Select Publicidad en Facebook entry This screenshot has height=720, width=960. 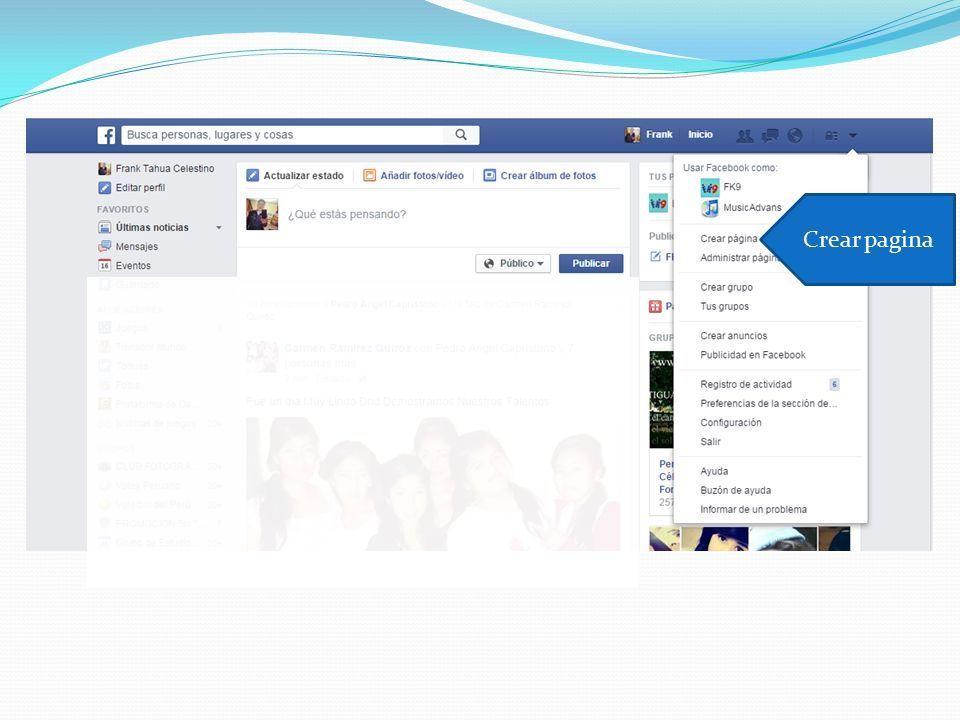(x=752, y=354)
